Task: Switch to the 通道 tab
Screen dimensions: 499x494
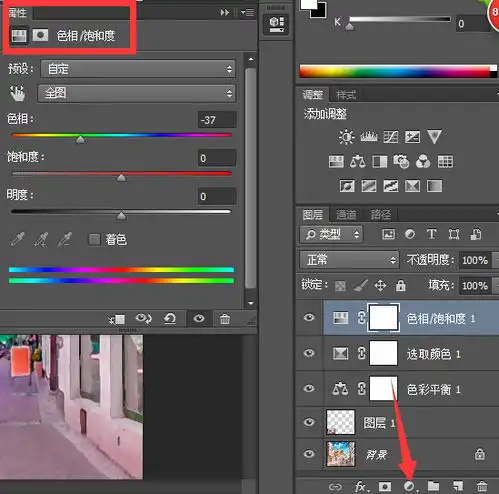Action: point(346,215)
